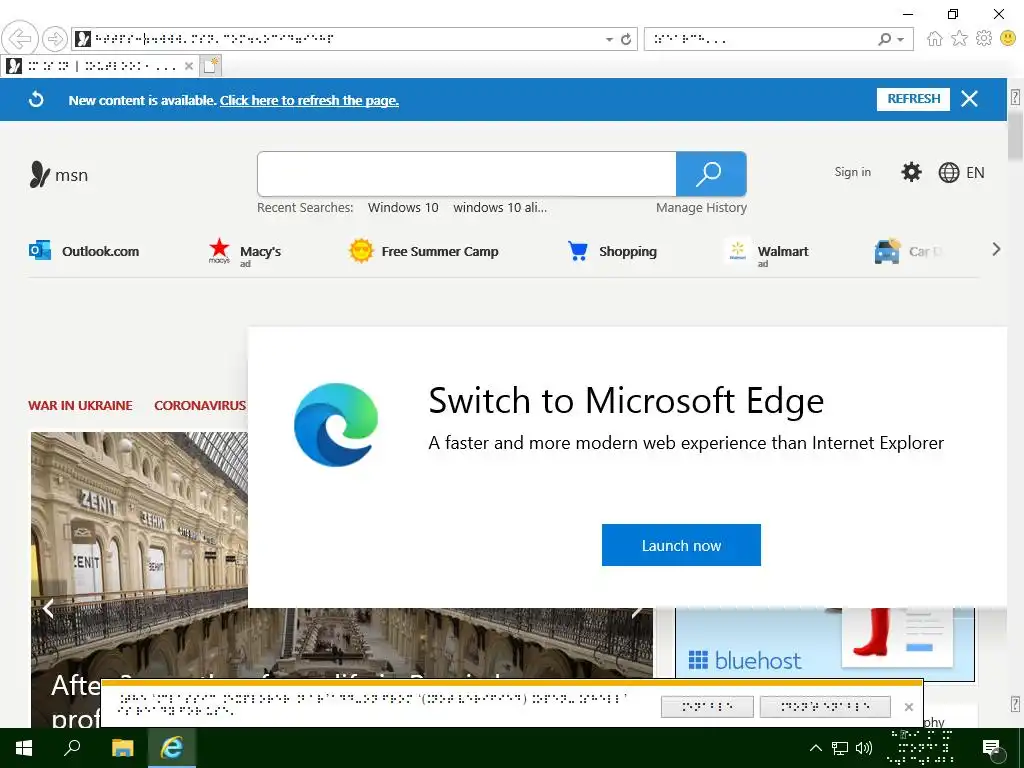Open Free Summer Camp shortcut

[423, 251]
